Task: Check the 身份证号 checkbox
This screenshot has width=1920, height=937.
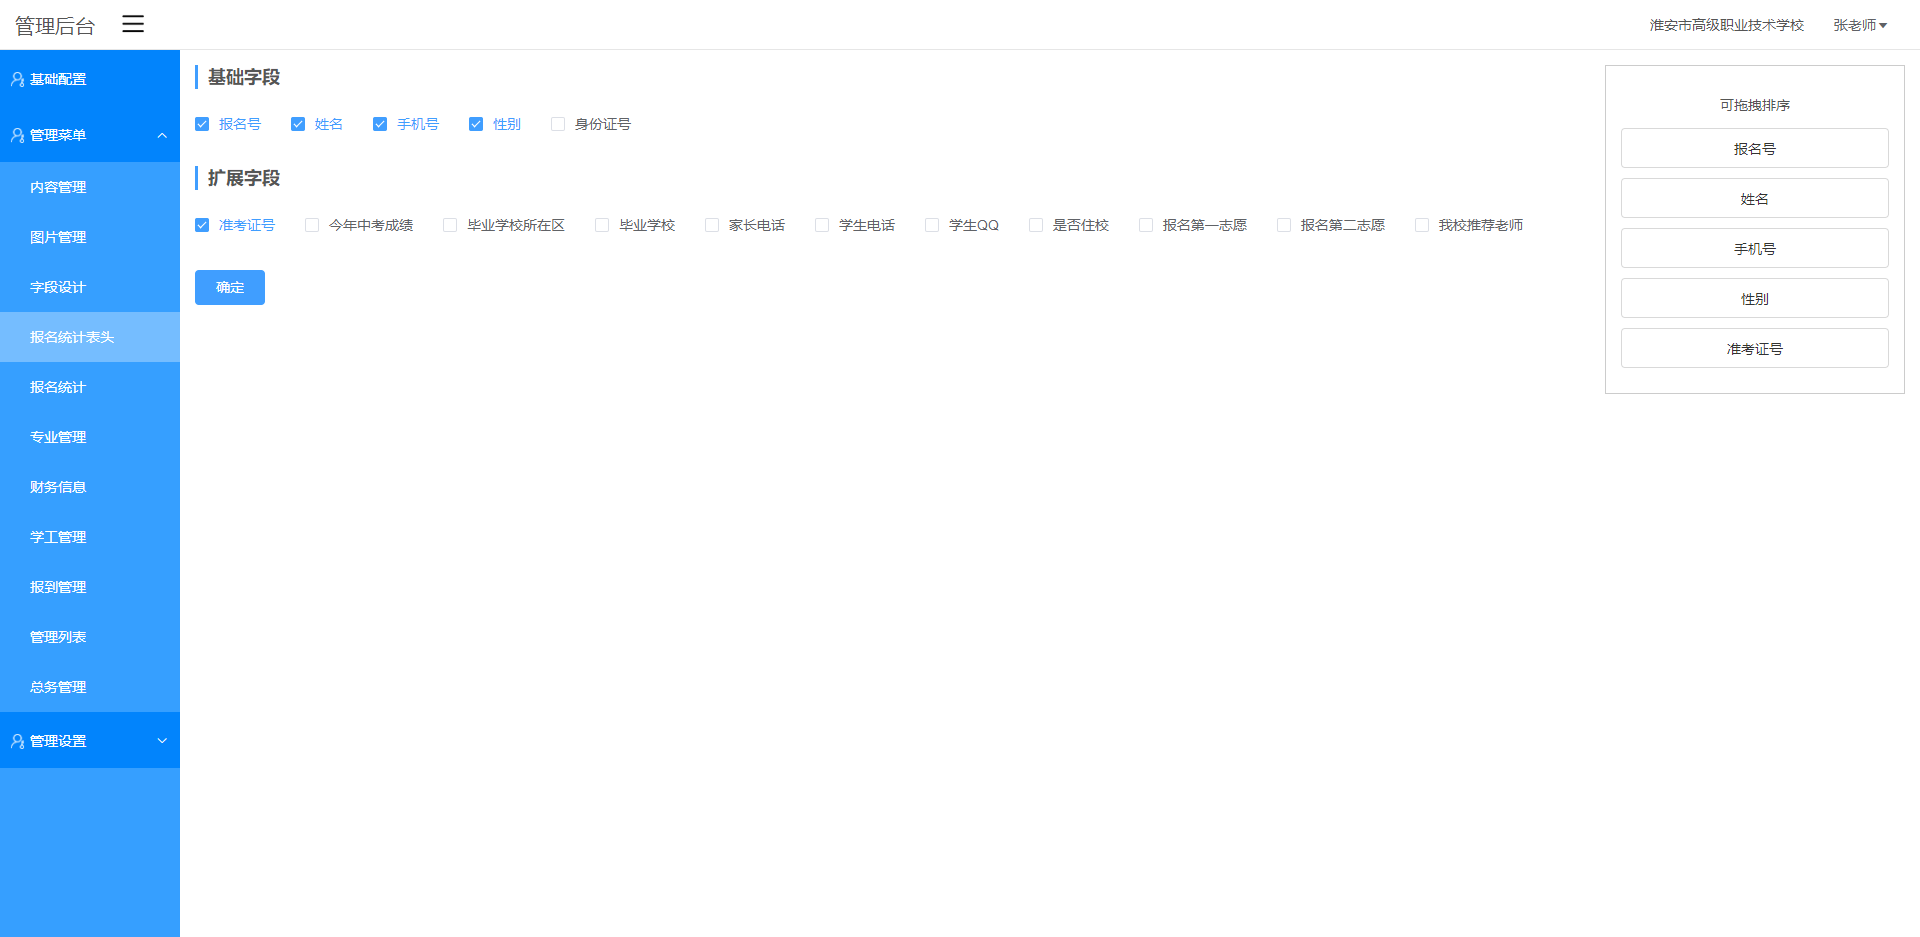Action: (x=558, y=124)
